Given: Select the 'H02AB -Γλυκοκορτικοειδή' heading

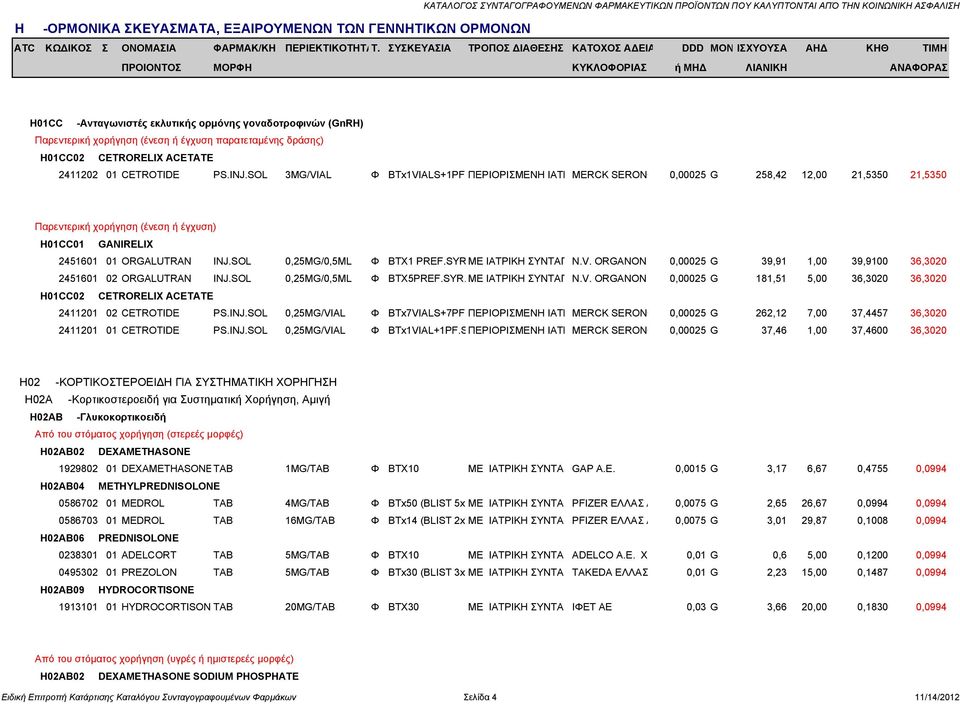Looking at the screenshot, I should 98,417.
